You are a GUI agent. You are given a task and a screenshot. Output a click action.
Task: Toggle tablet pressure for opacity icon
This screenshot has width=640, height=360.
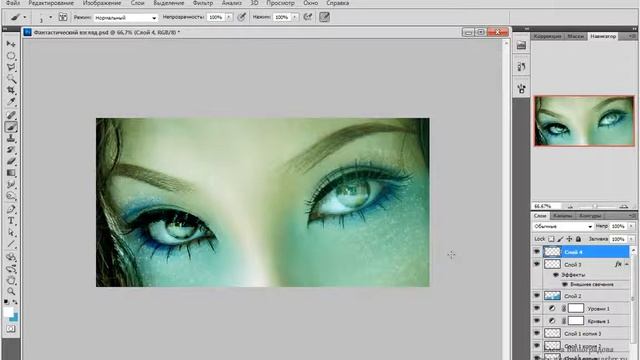tap(242, 17)
